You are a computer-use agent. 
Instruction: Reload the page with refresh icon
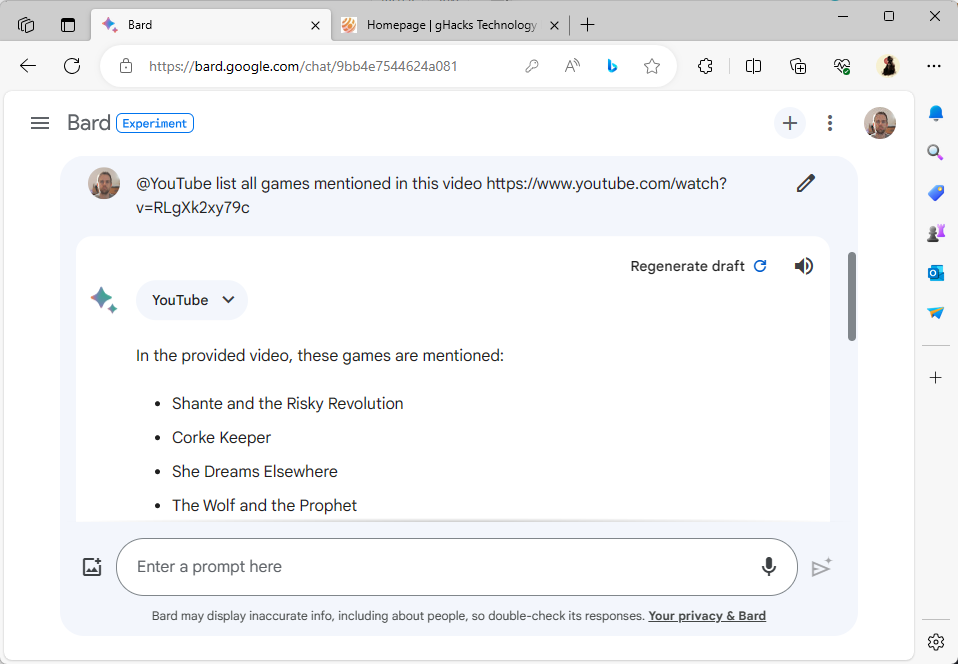[x=72, y=66]
